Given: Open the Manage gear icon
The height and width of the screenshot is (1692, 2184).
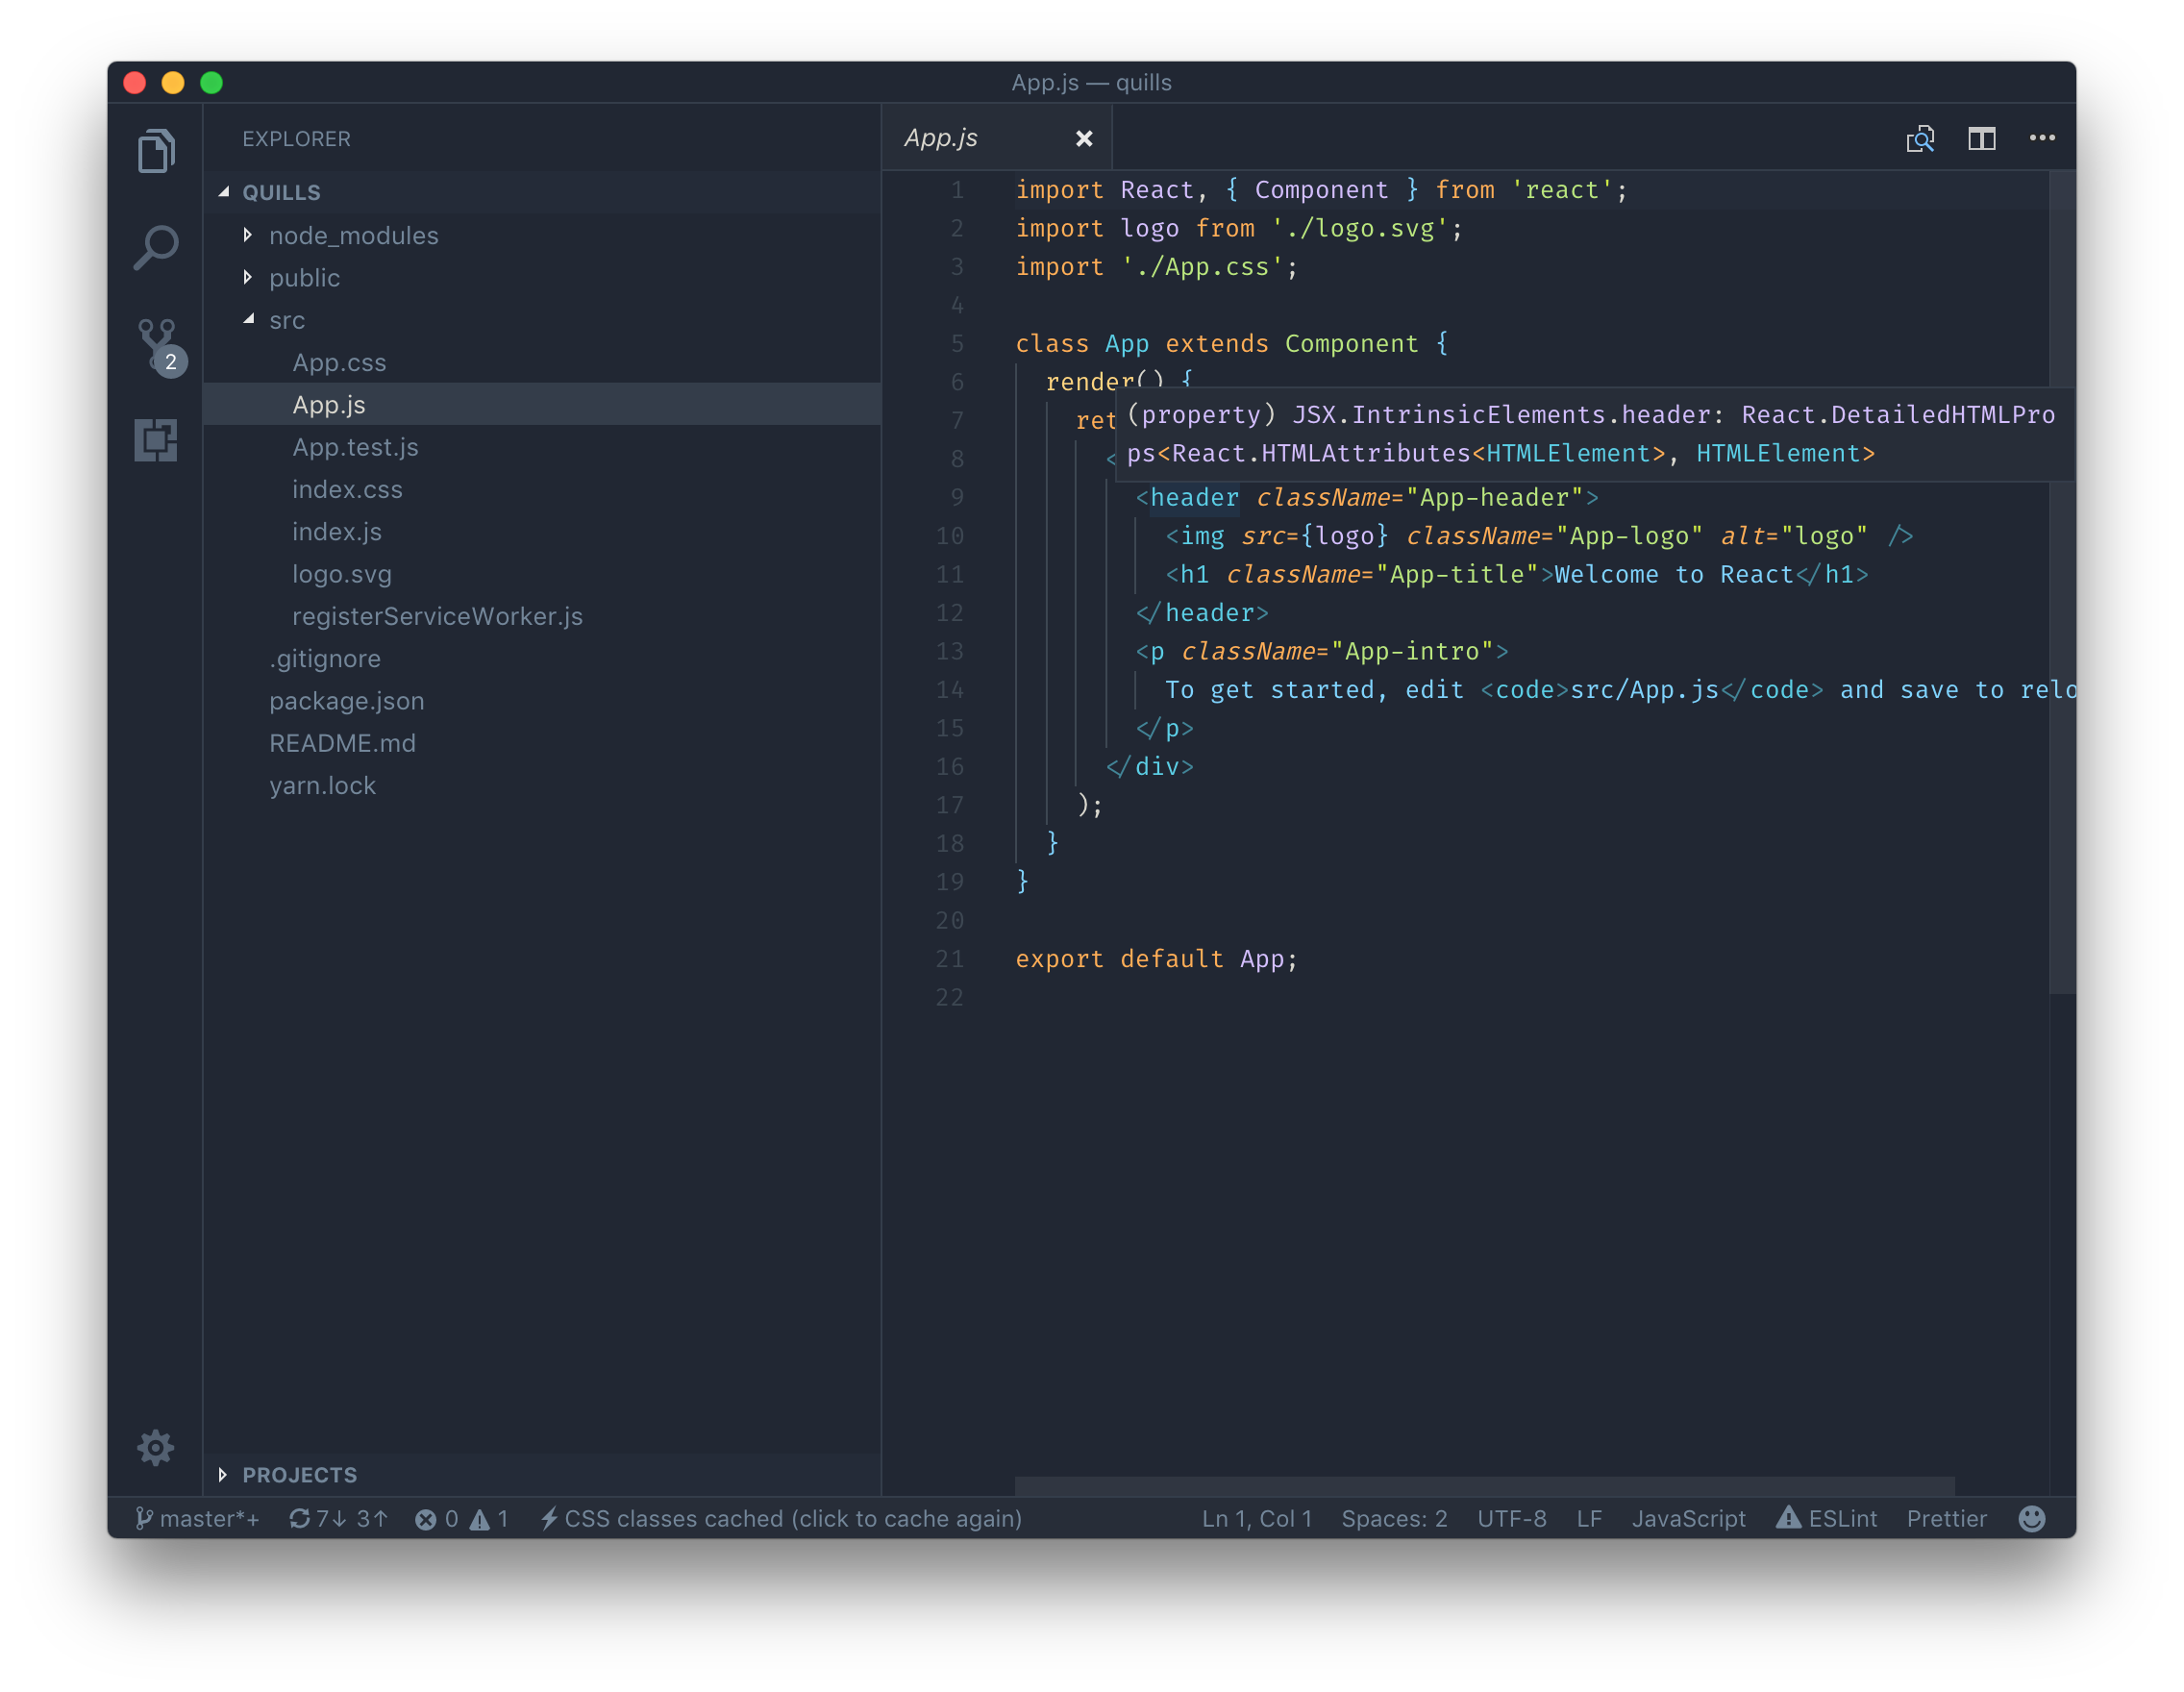Looking at the screenshot, I should [x=156, y=1447].
